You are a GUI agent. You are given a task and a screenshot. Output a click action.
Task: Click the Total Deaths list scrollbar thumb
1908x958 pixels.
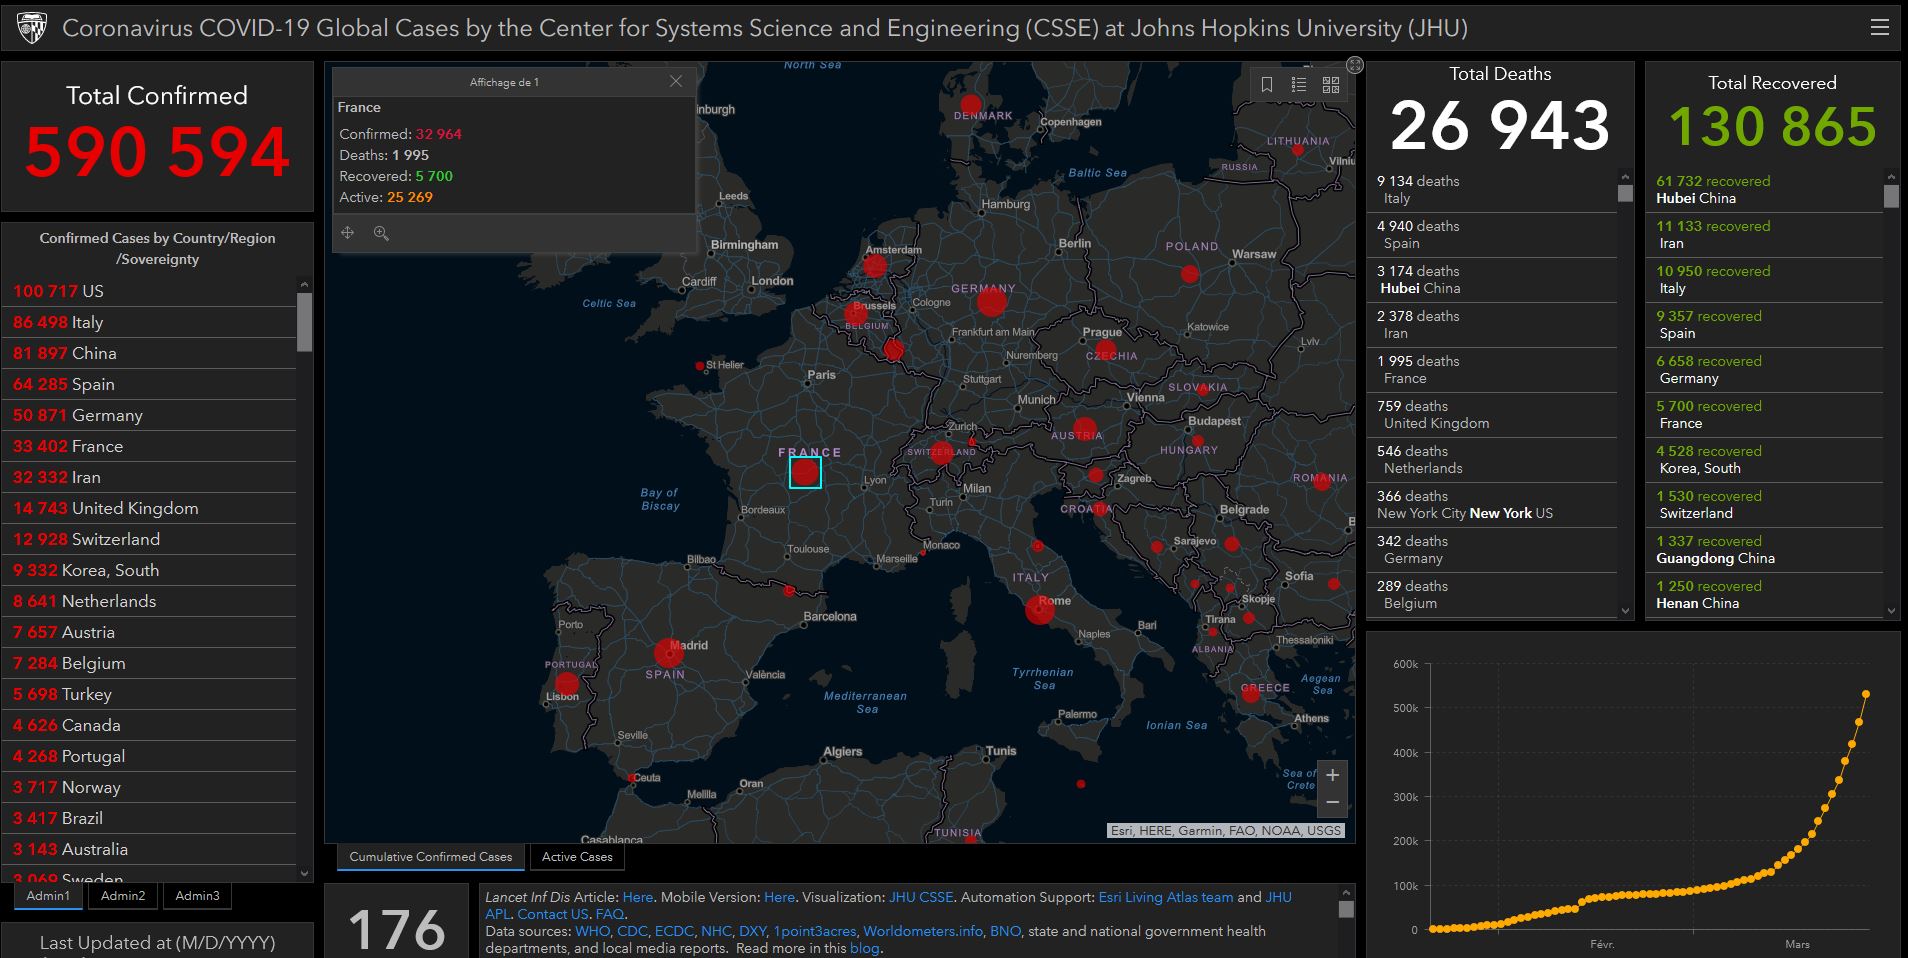pos(1624,193)
